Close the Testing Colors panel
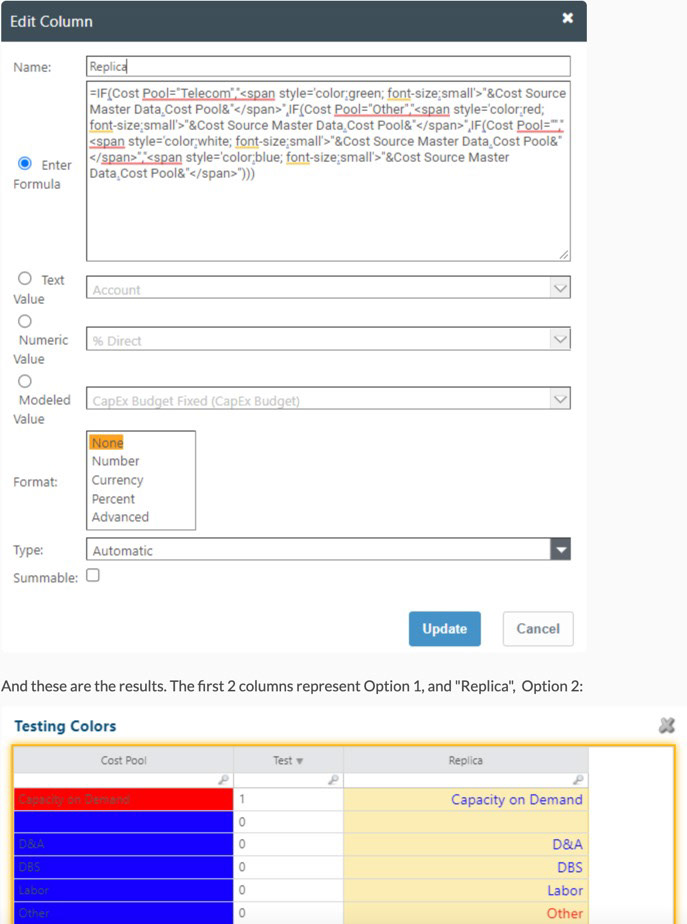Screen dimensions: 687x924 [x=666, y=725]
